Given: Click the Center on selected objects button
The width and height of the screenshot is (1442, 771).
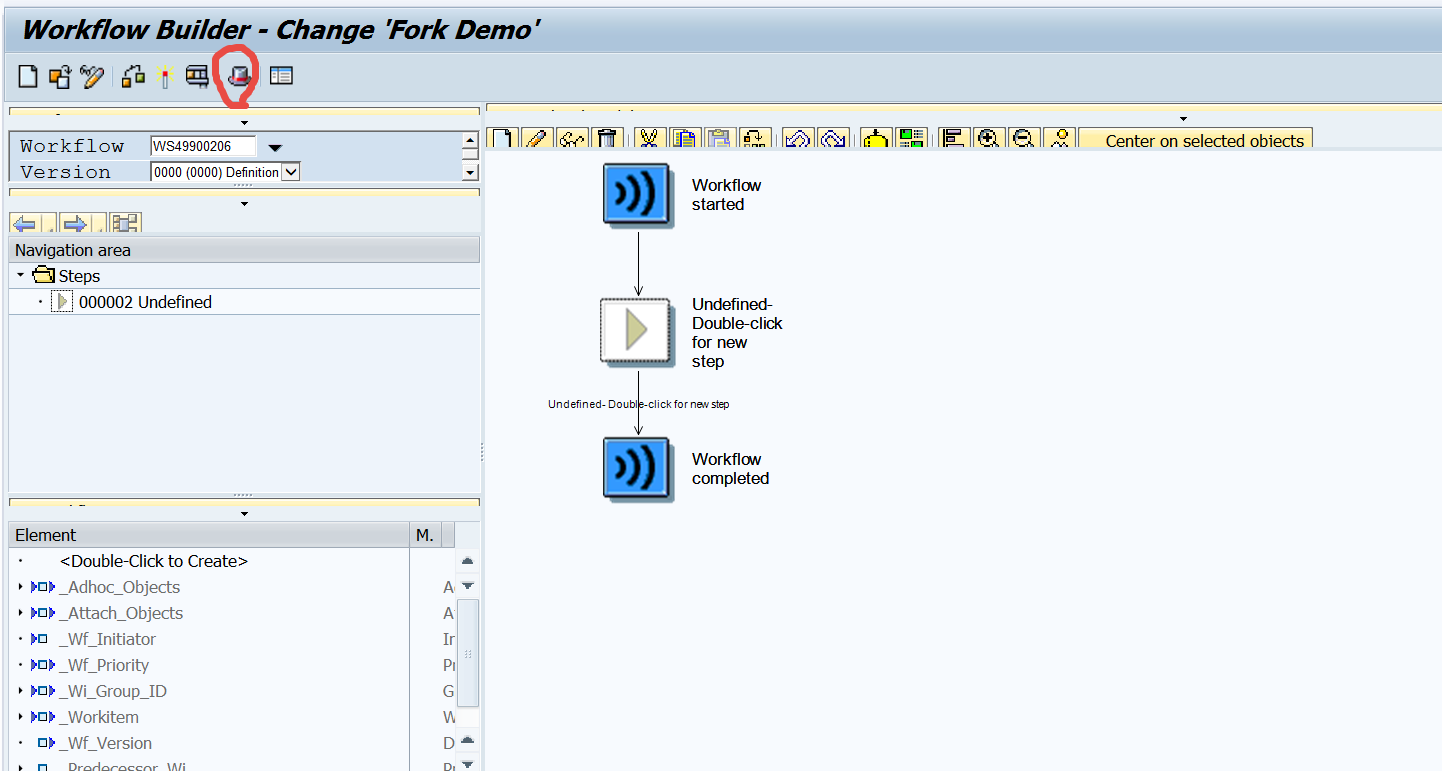Looking at the screenshot, I should tap(1196, 139).
